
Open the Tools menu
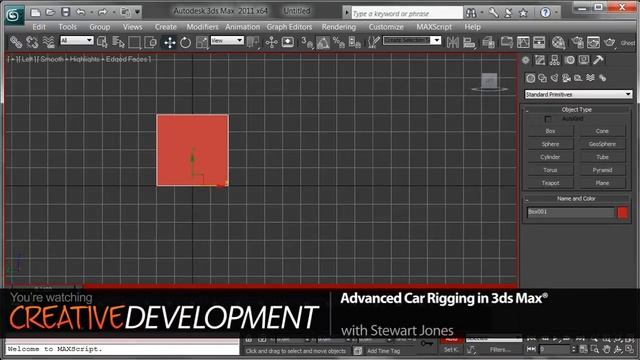point(67,27)
